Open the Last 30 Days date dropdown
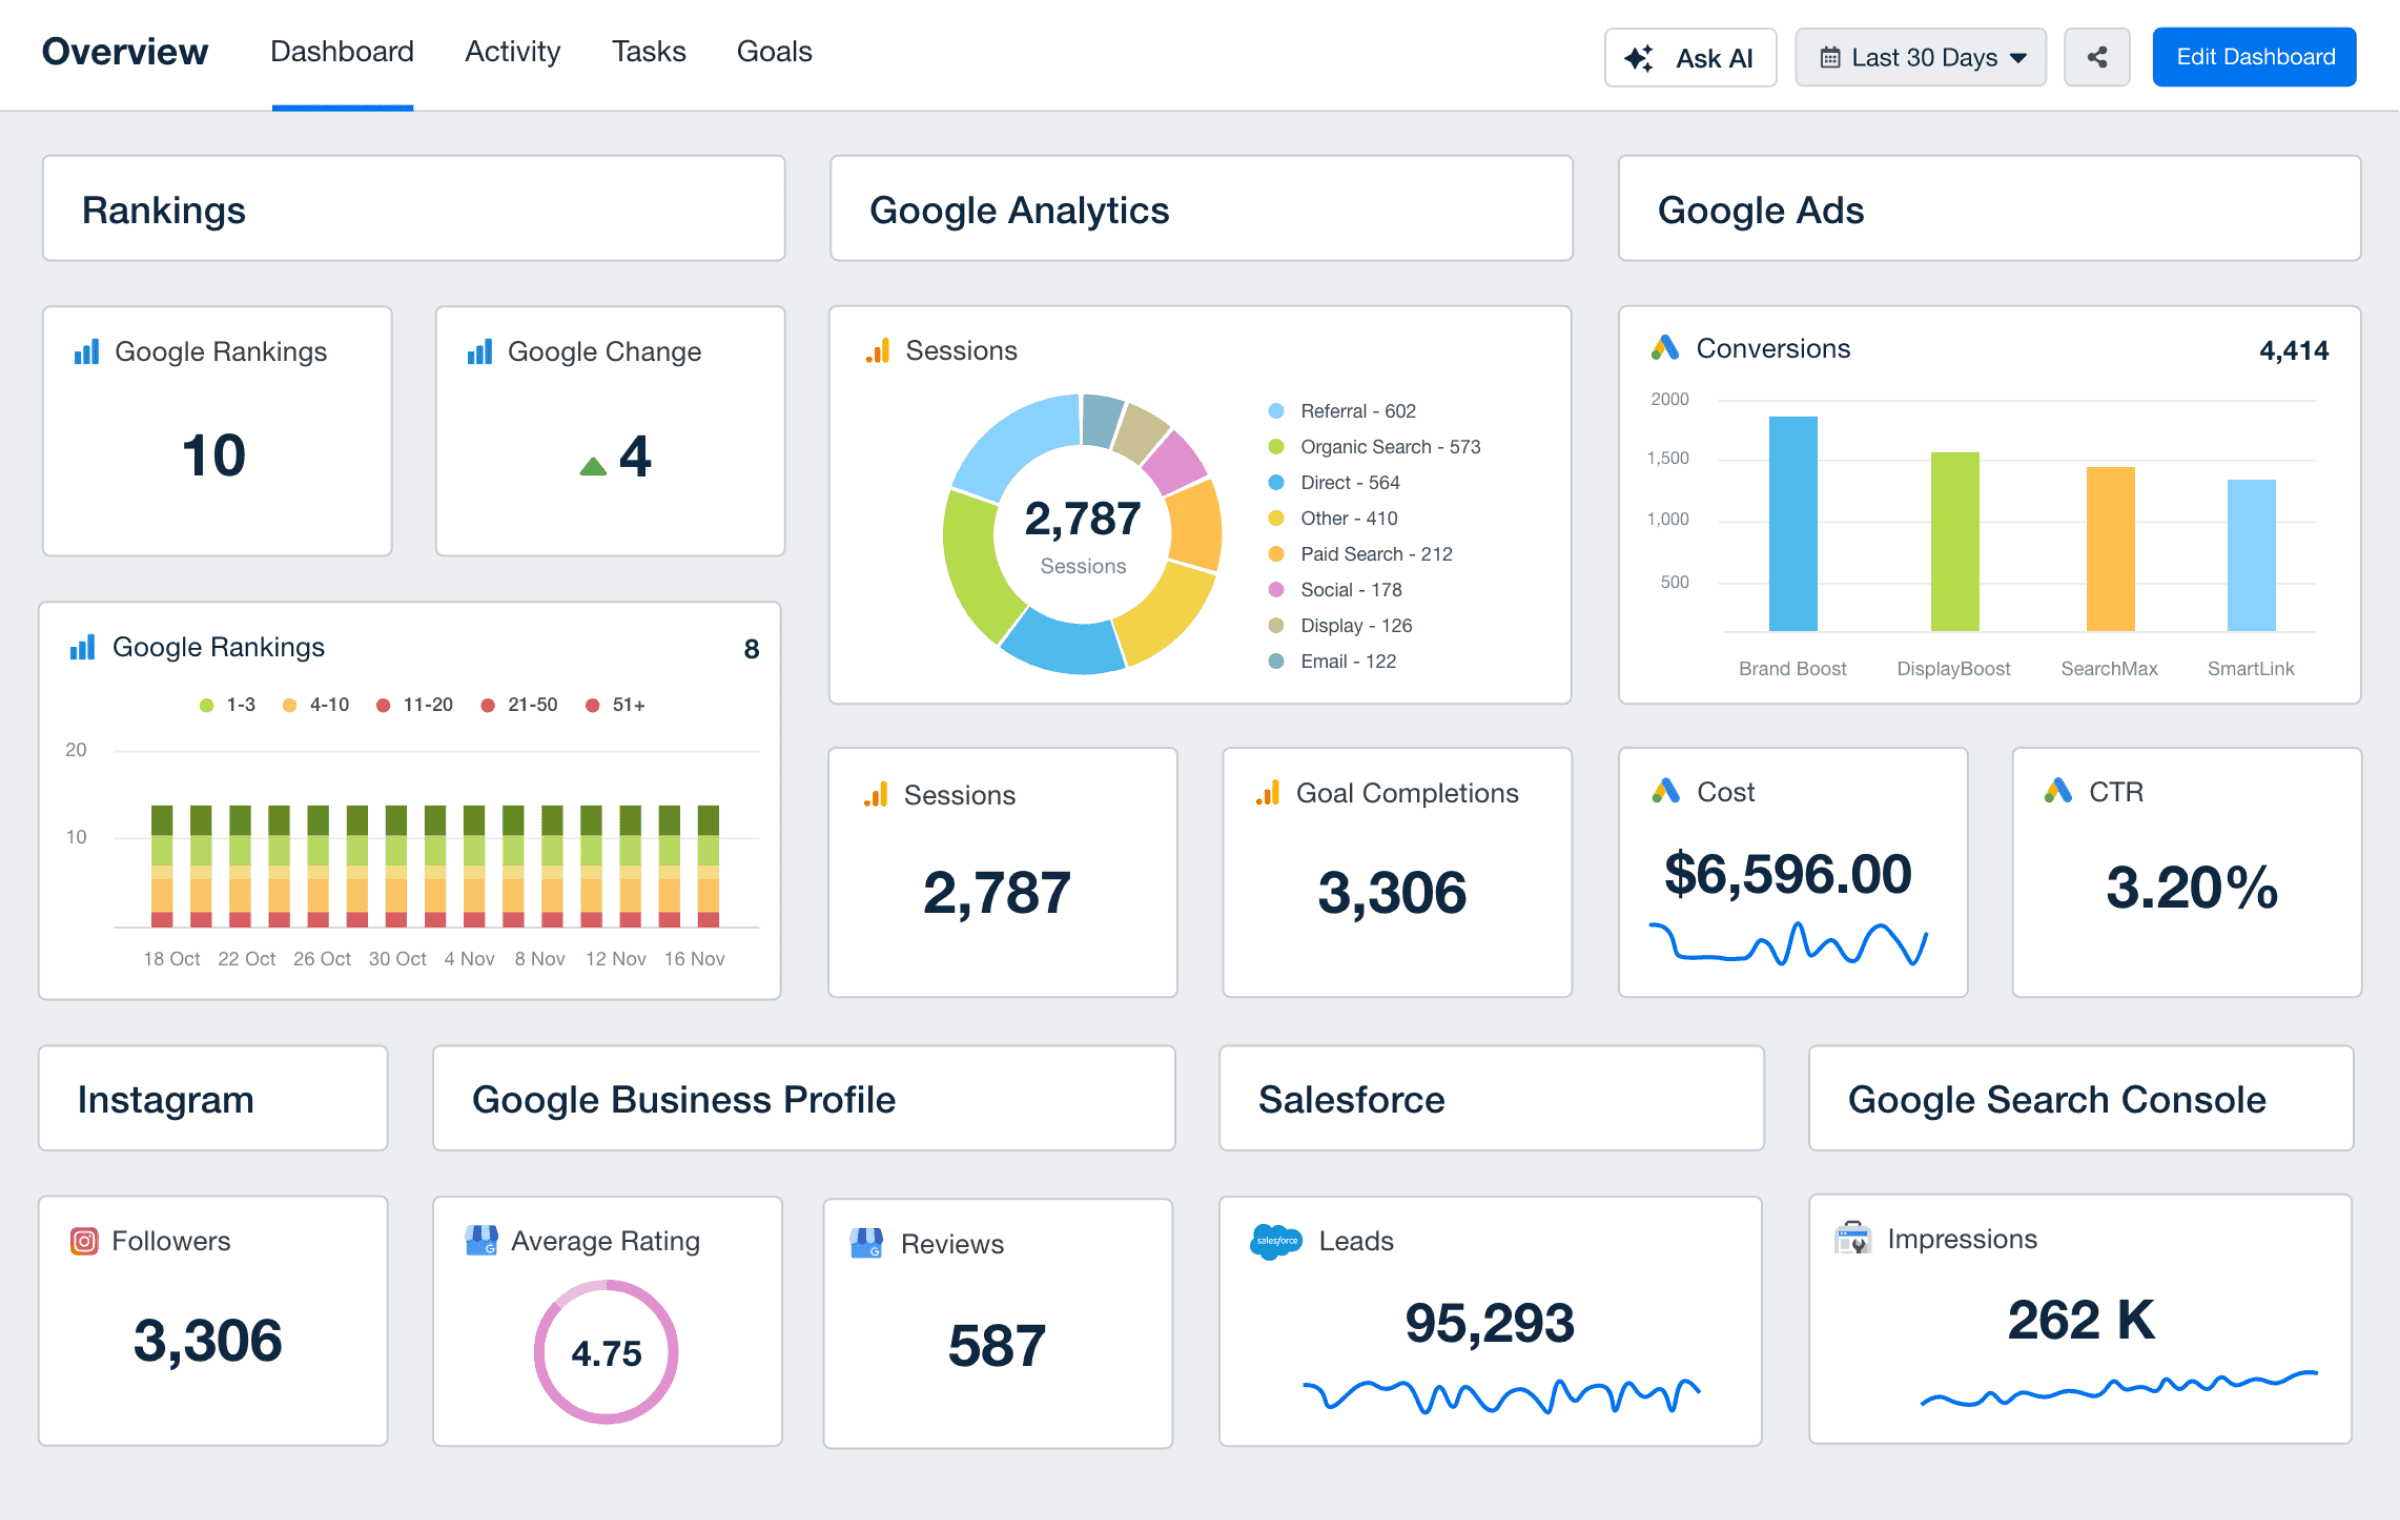 pos(1921,58)
